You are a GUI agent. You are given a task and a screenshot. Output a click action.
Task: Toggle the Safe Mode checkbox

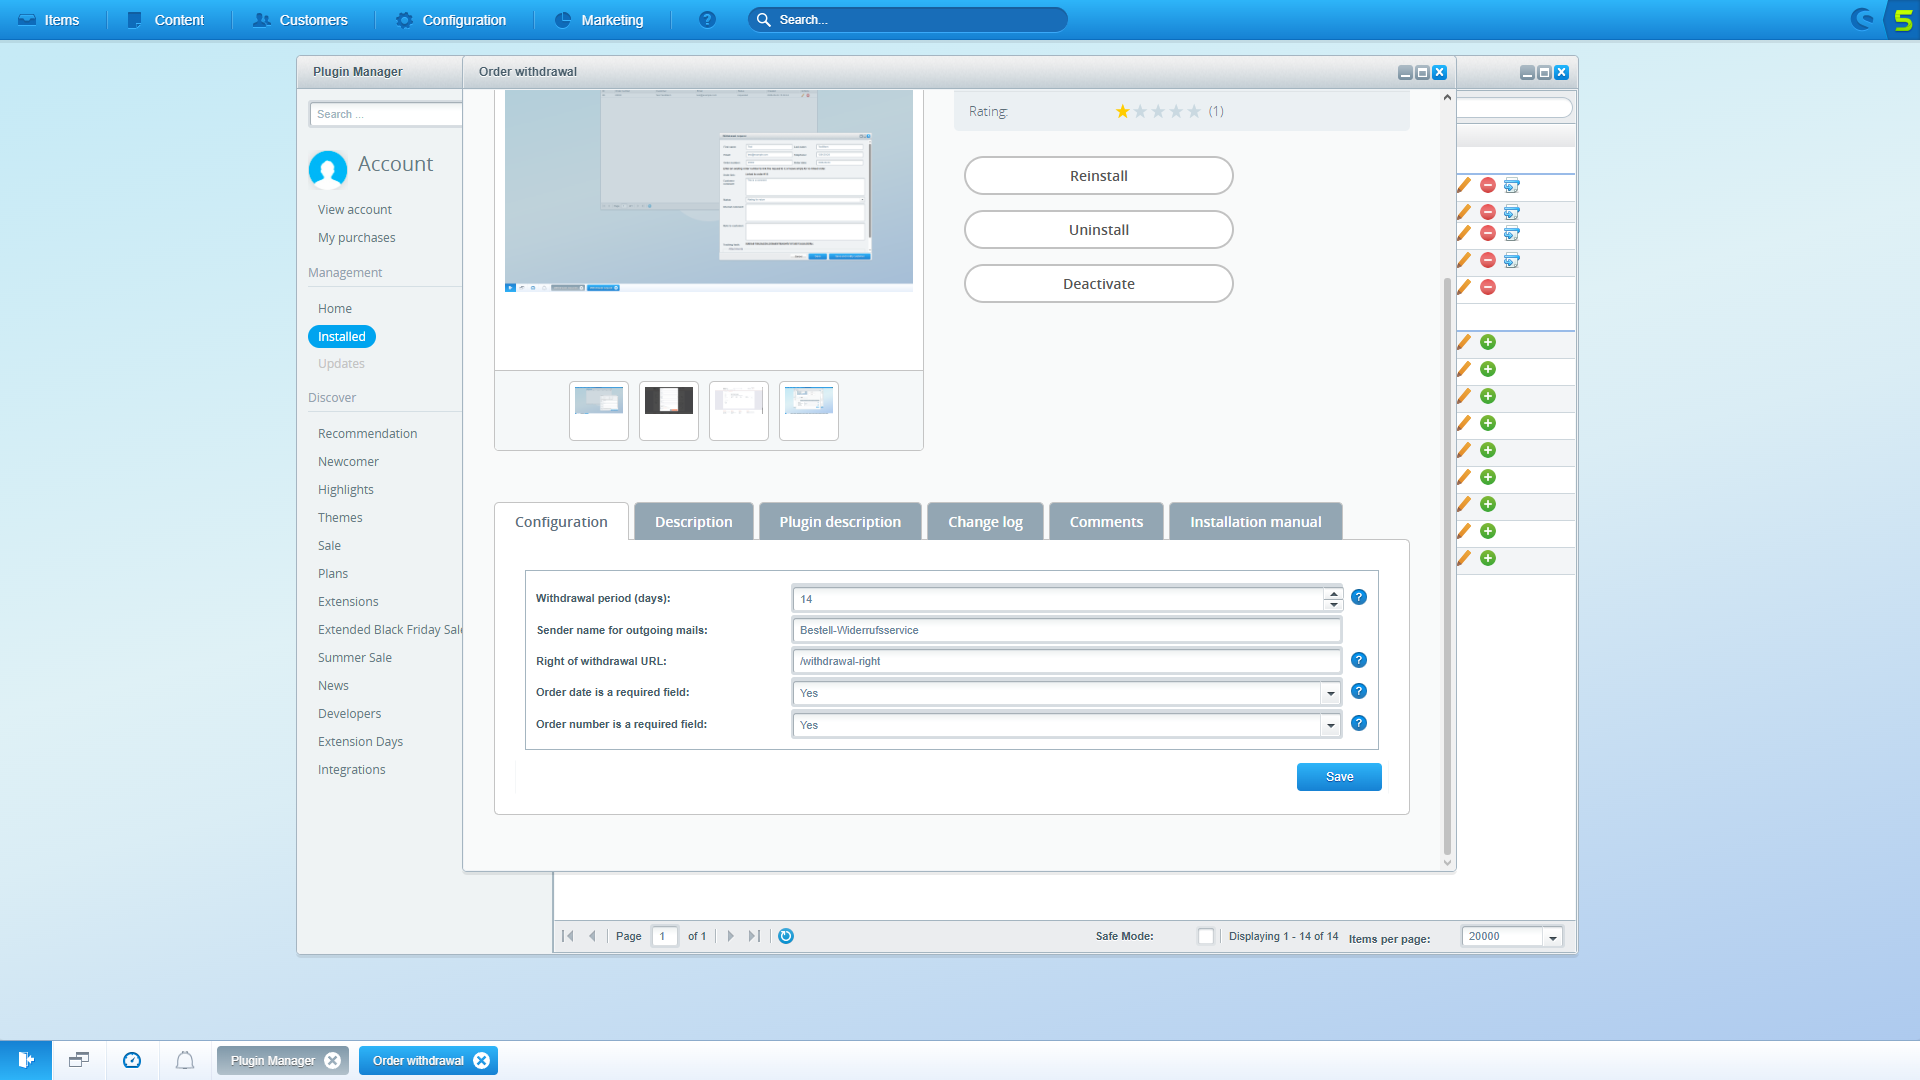1206,936
